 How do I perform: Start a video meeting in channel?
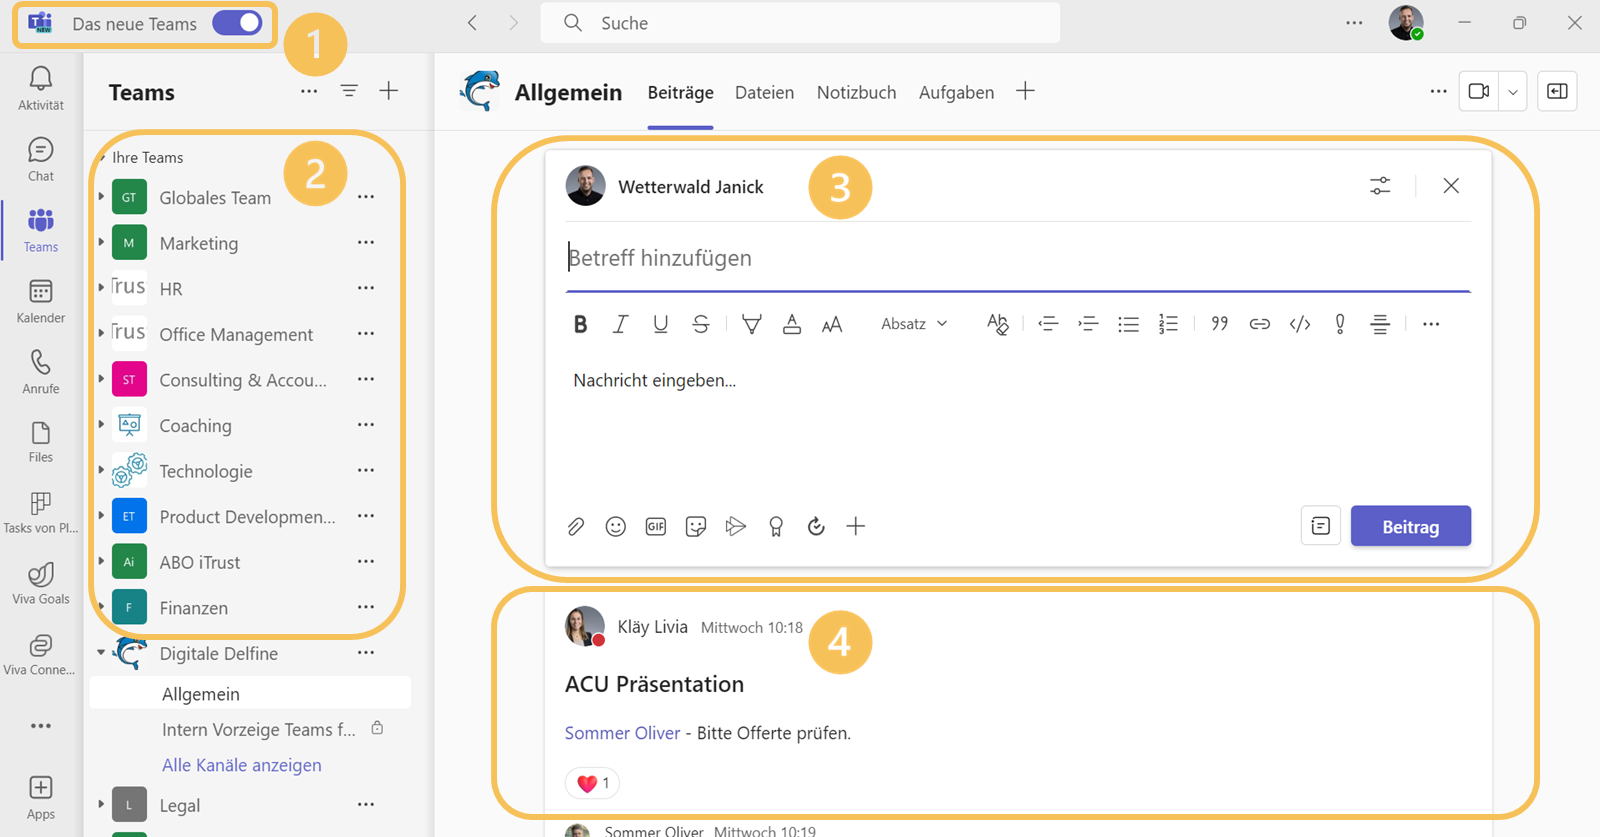1479,92
